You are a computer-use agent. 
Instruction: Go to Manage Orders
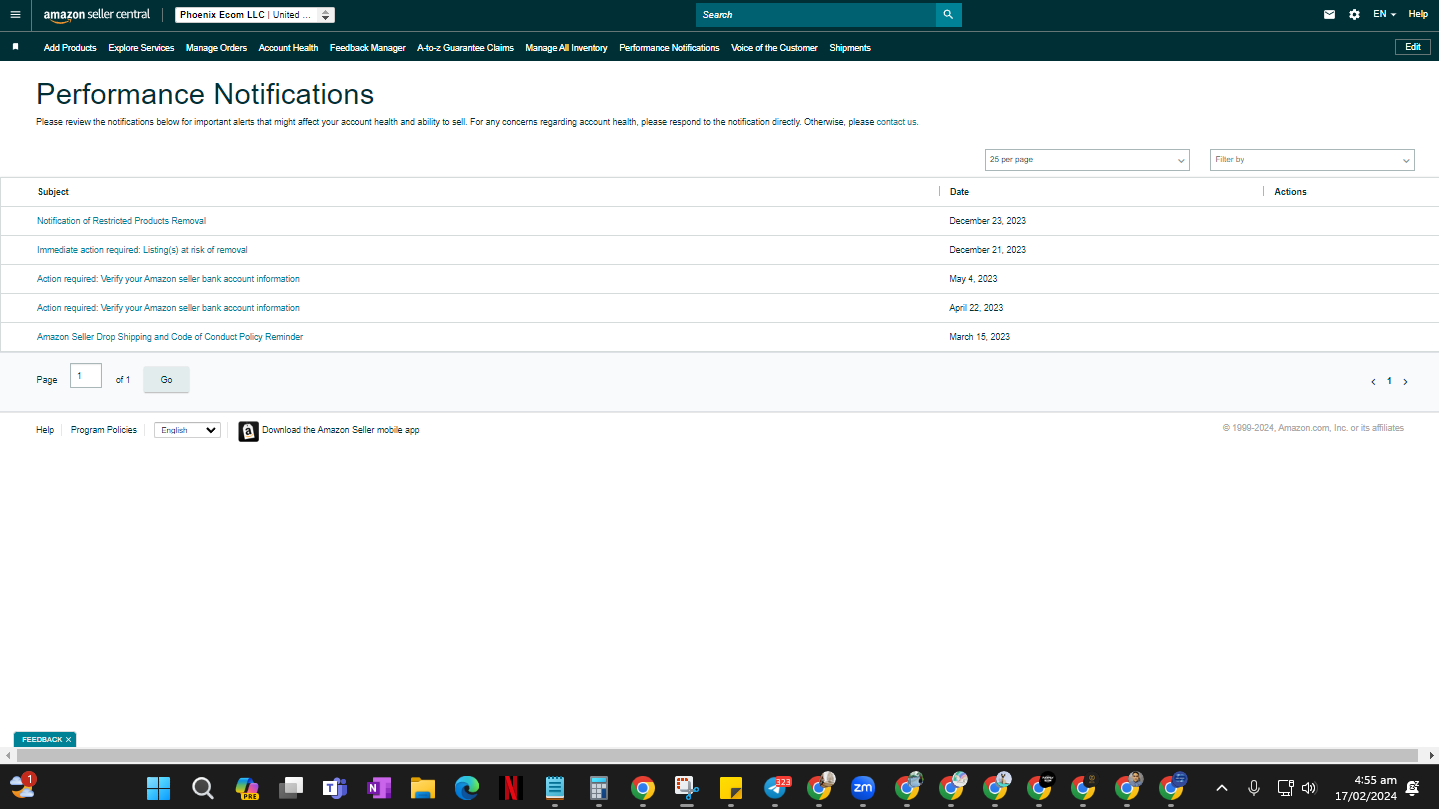click(x=216, y=48)
